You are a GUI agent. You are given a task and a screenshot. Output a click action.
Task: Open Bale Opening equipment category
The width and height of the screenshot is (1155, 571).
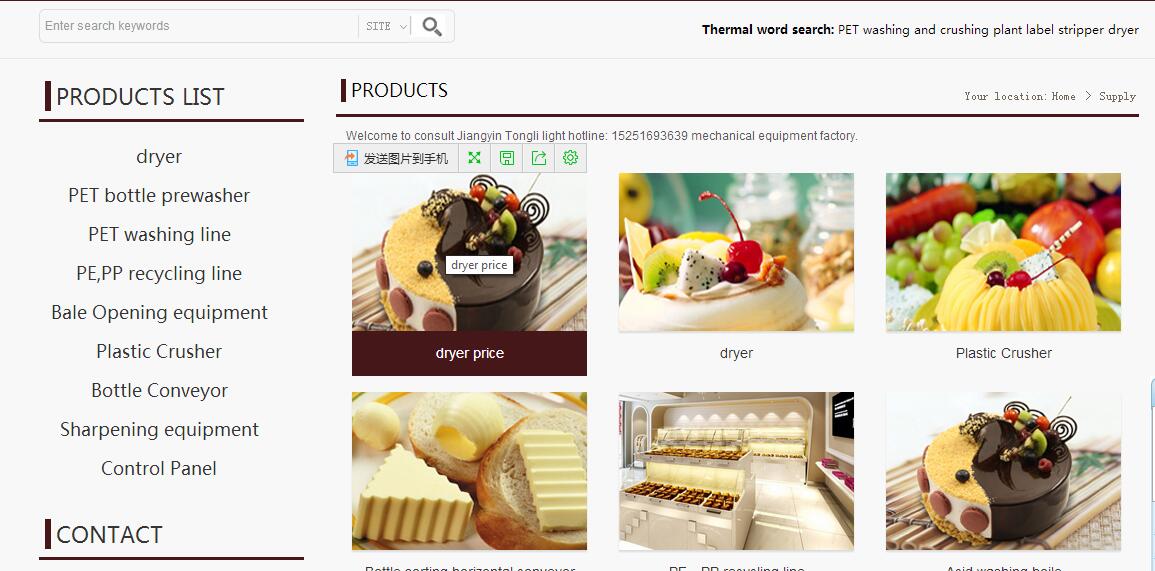point(159,312)
